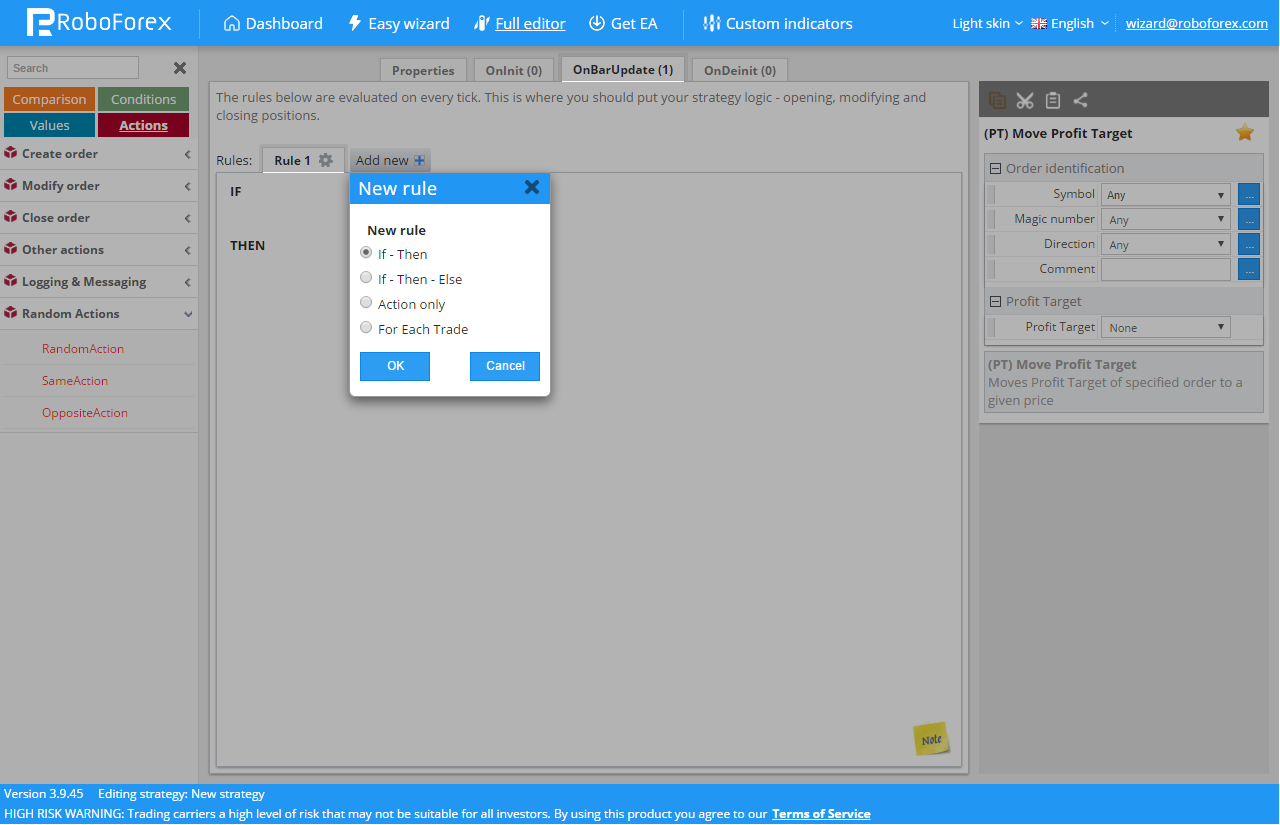
Task: Click the copy icon in properties toolbar
Action: click(x=997, y=100)
